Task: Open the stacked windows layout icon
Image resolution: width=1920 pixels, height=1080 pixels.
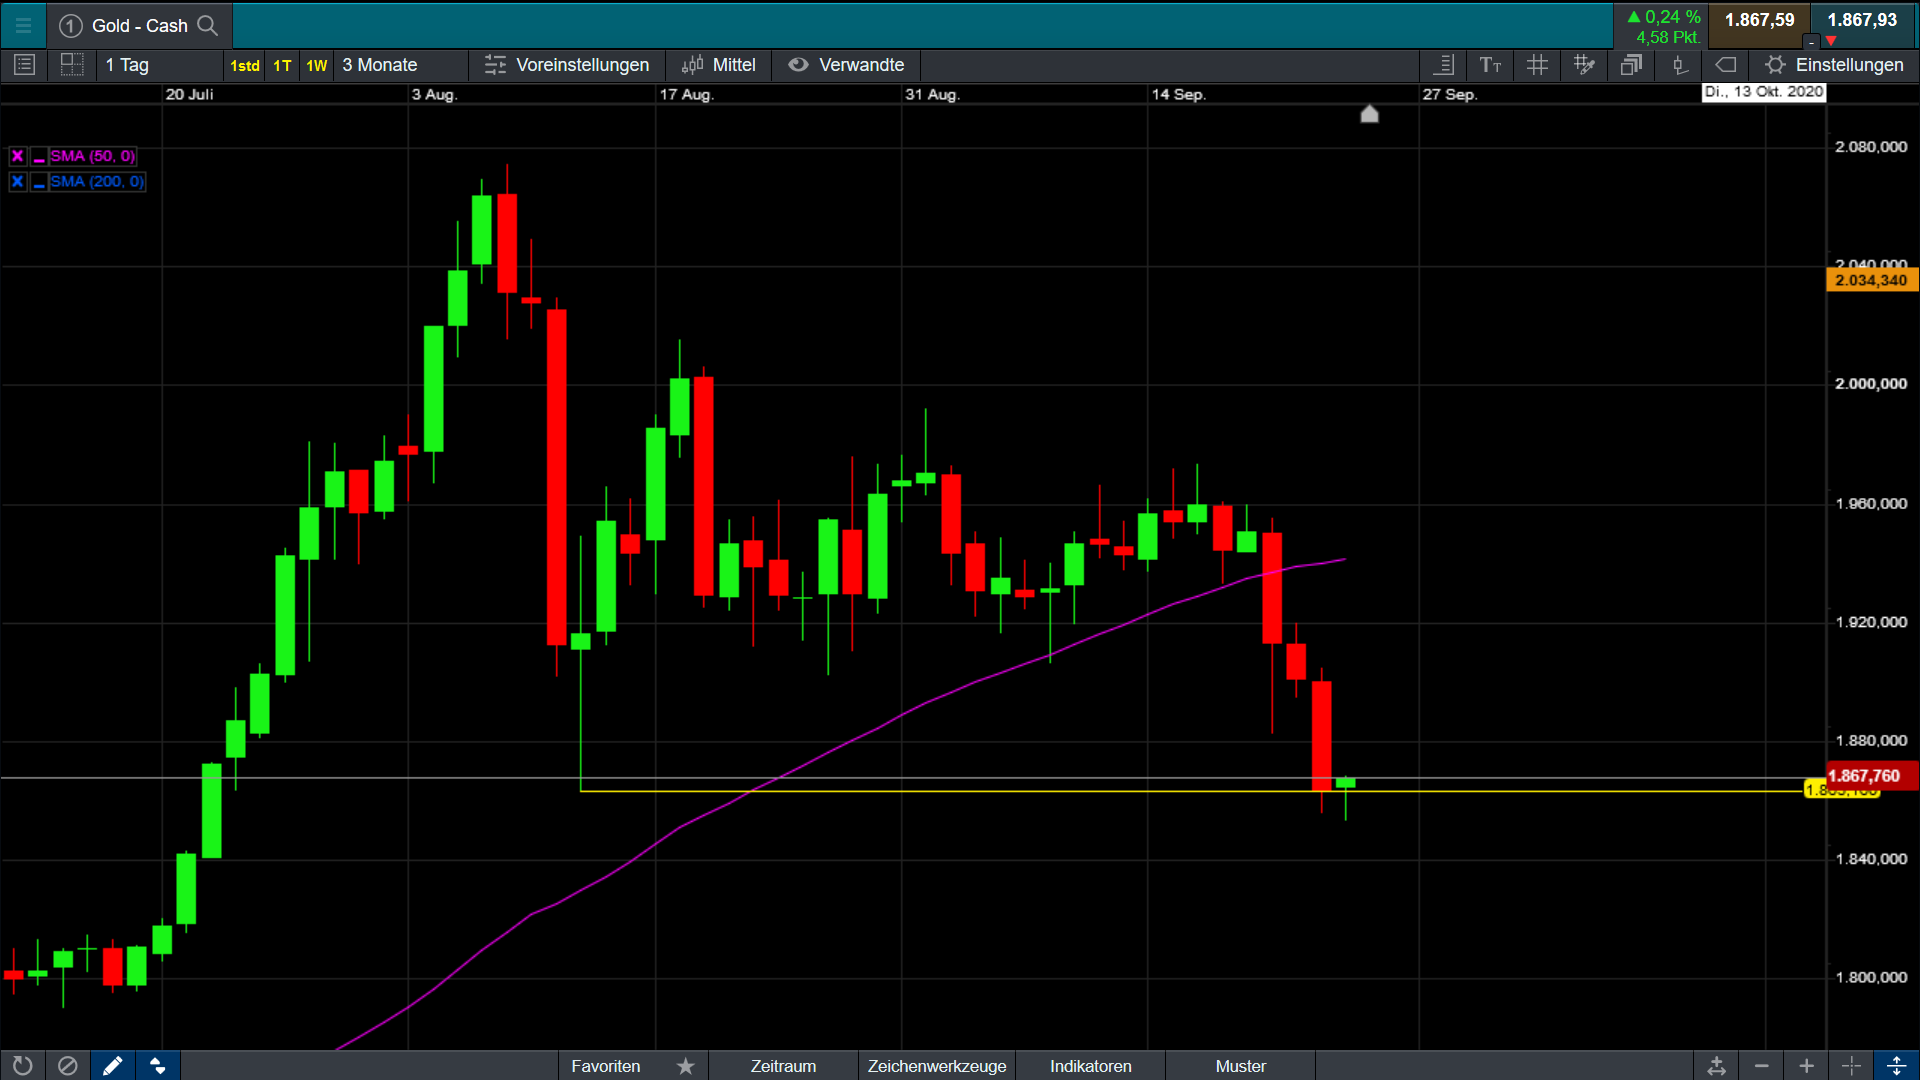Action: click(1631, 65)
